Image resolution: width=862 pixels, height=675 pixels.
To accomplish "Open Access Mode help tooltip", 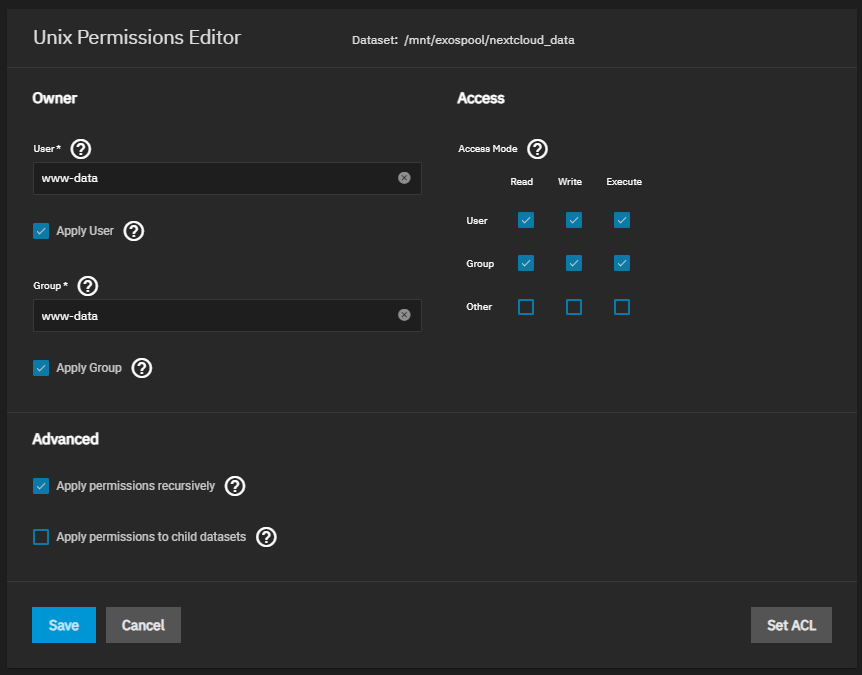I will [x=537, y=149].
